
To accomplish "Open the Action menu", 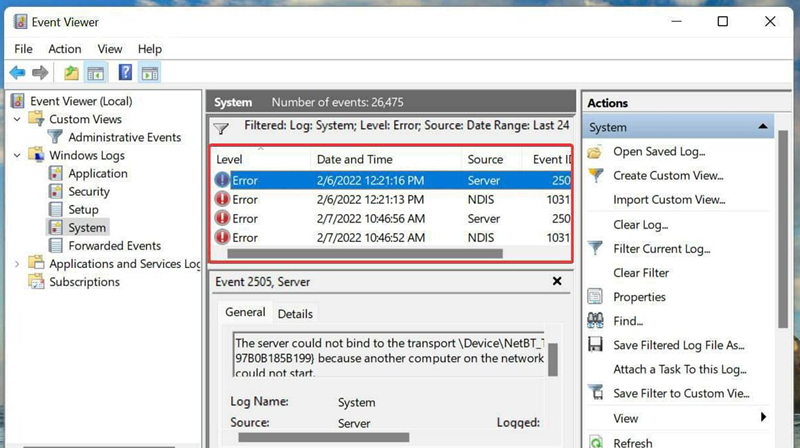I will pyautogui.click(x=65, y=49).
